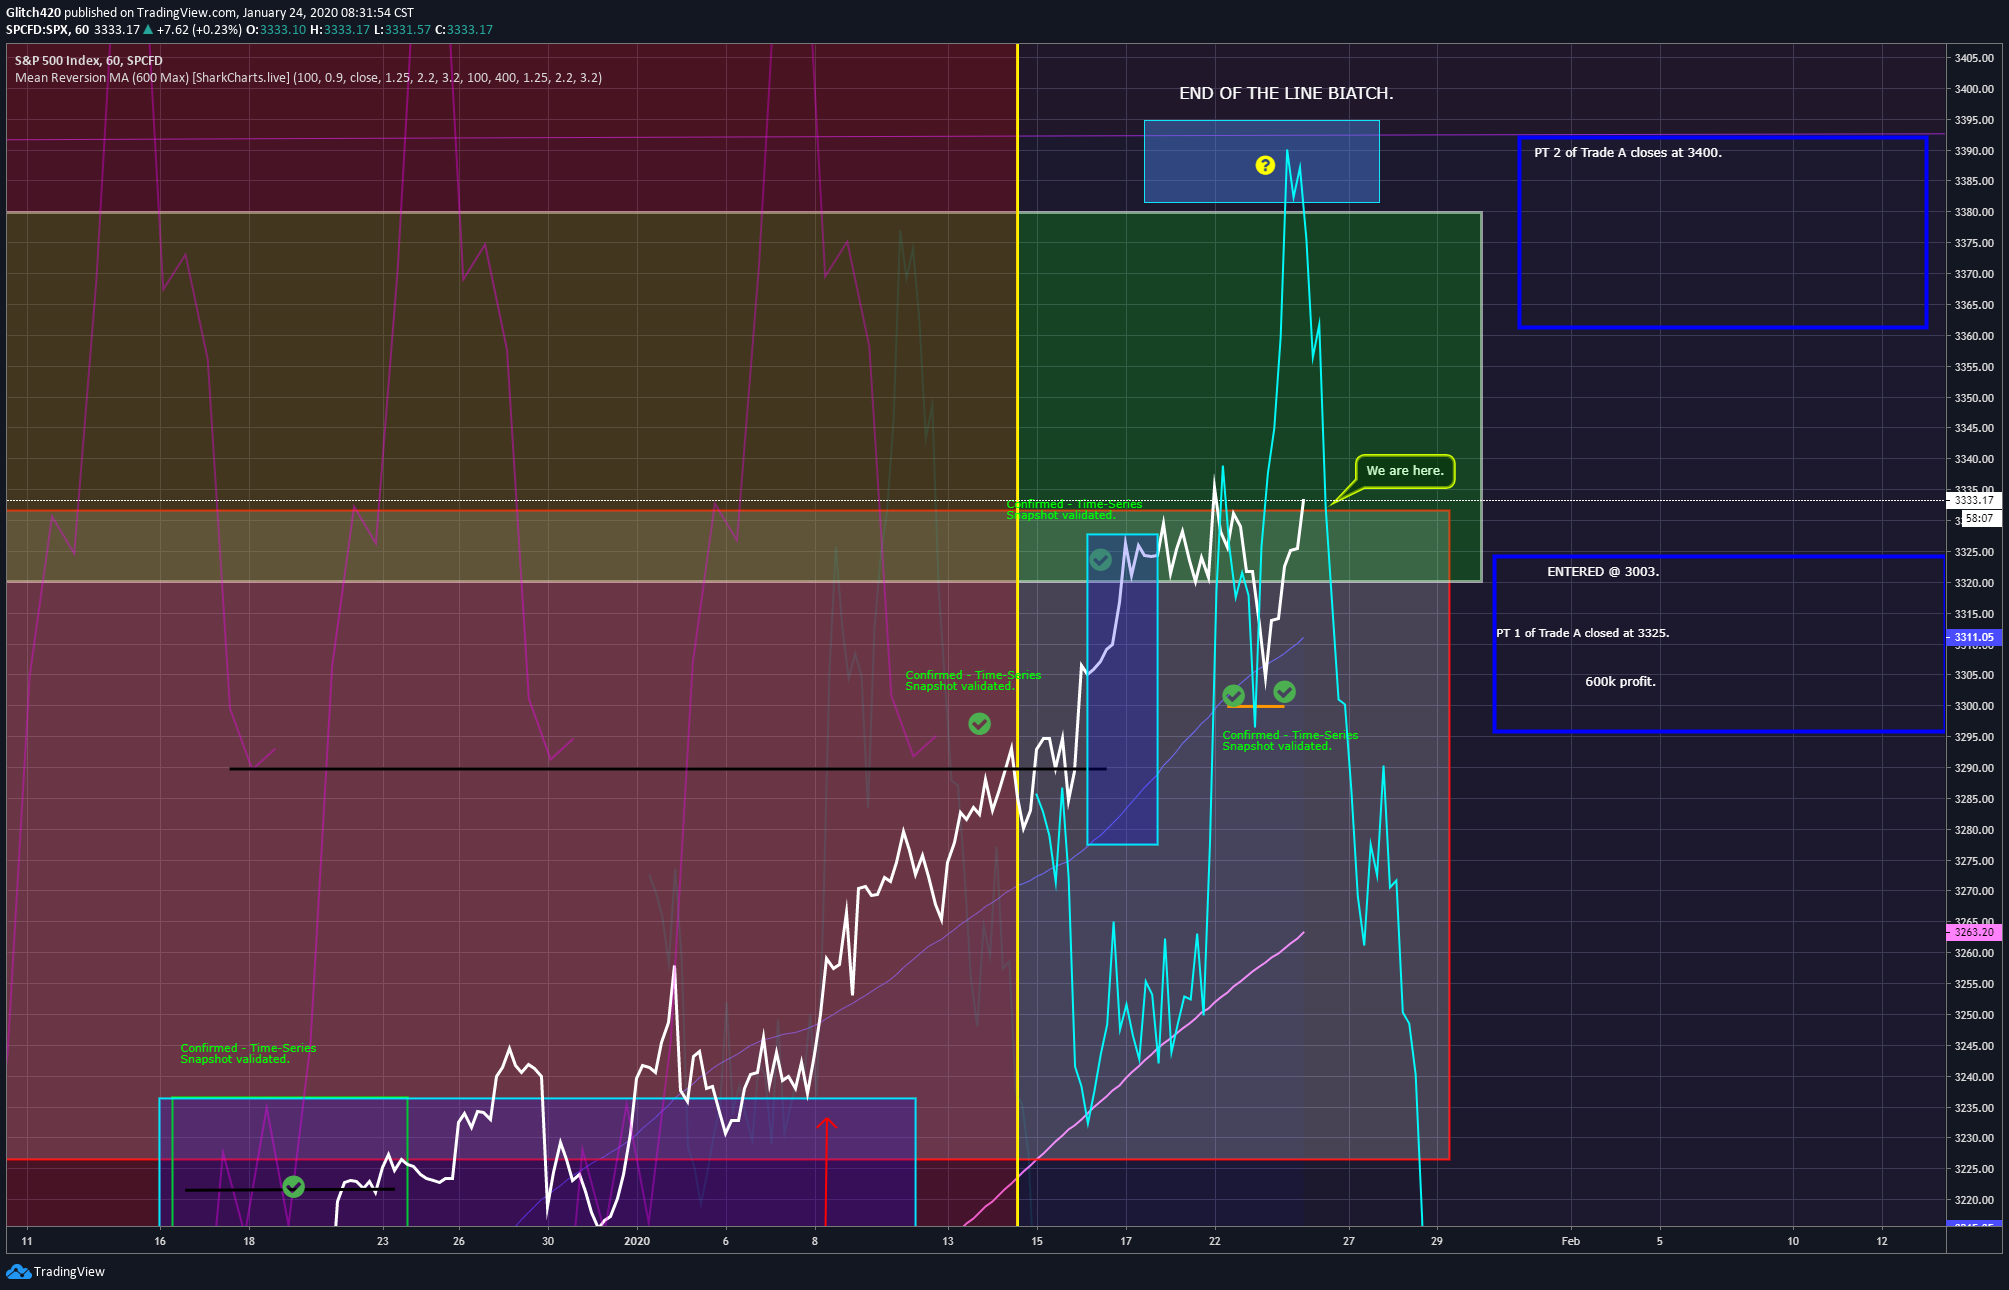Click the green checkmark beside the 3225 black line
The height and width of the screenshot is (1290, 2009).
(293, 1186)
